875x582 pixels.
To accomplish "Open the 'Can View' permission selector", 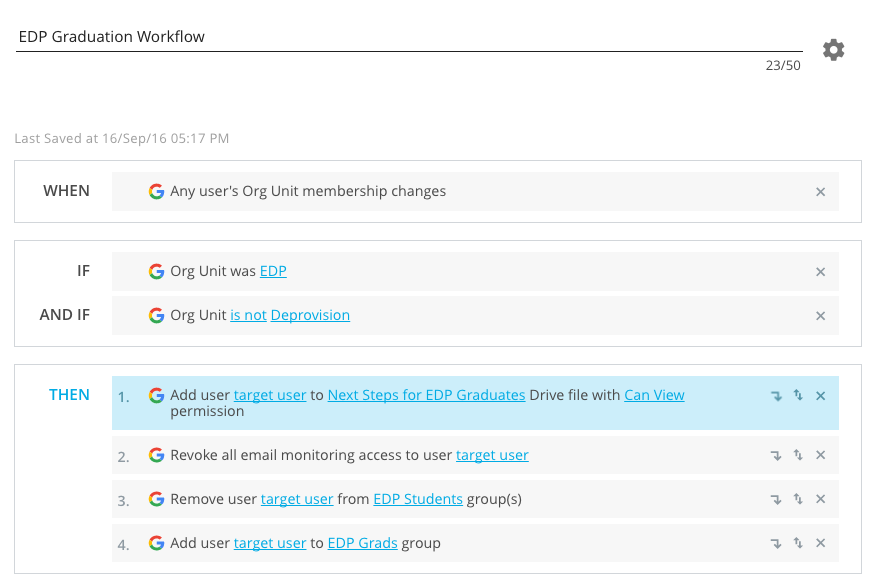I will pos(654,395).
